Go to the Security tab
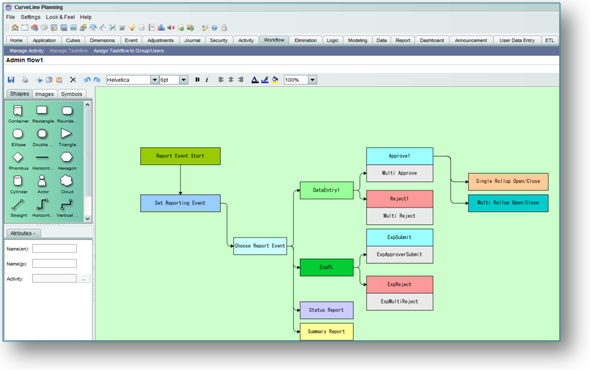 pyautogui.click(x=219, y=40)
